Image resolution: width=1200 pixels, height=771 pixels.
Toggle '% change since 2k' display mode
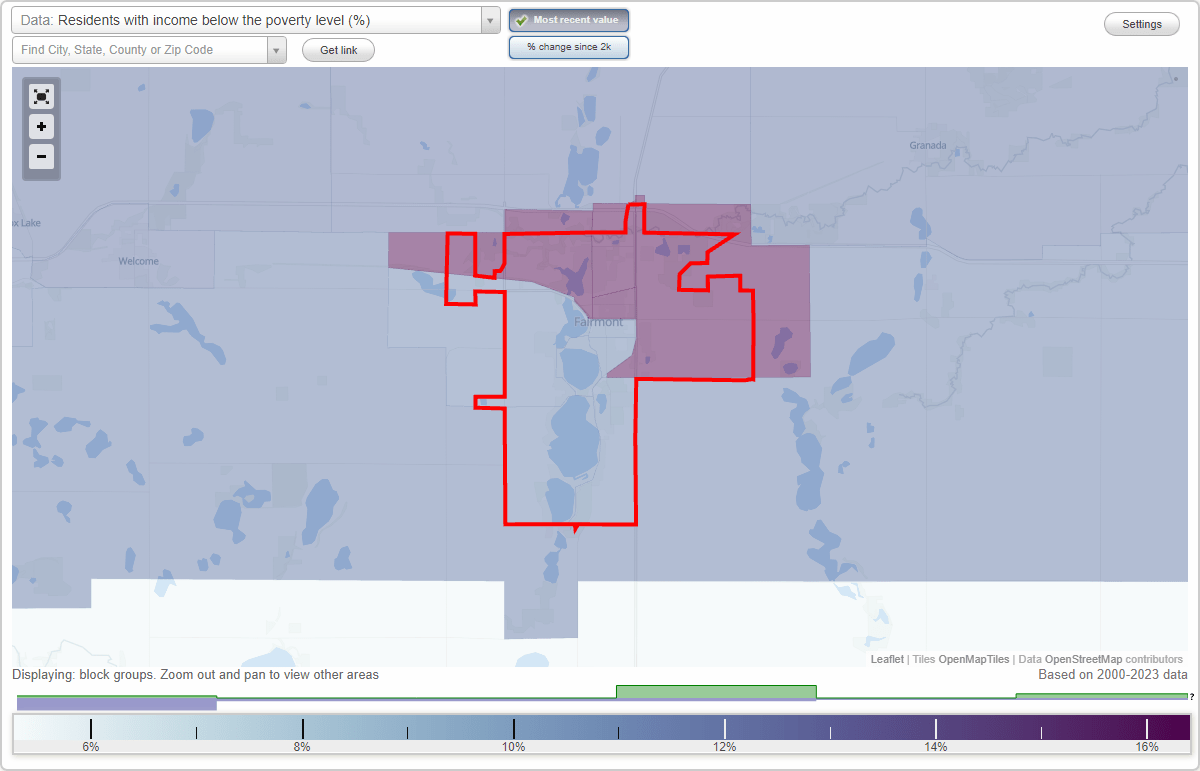[569, 46]
